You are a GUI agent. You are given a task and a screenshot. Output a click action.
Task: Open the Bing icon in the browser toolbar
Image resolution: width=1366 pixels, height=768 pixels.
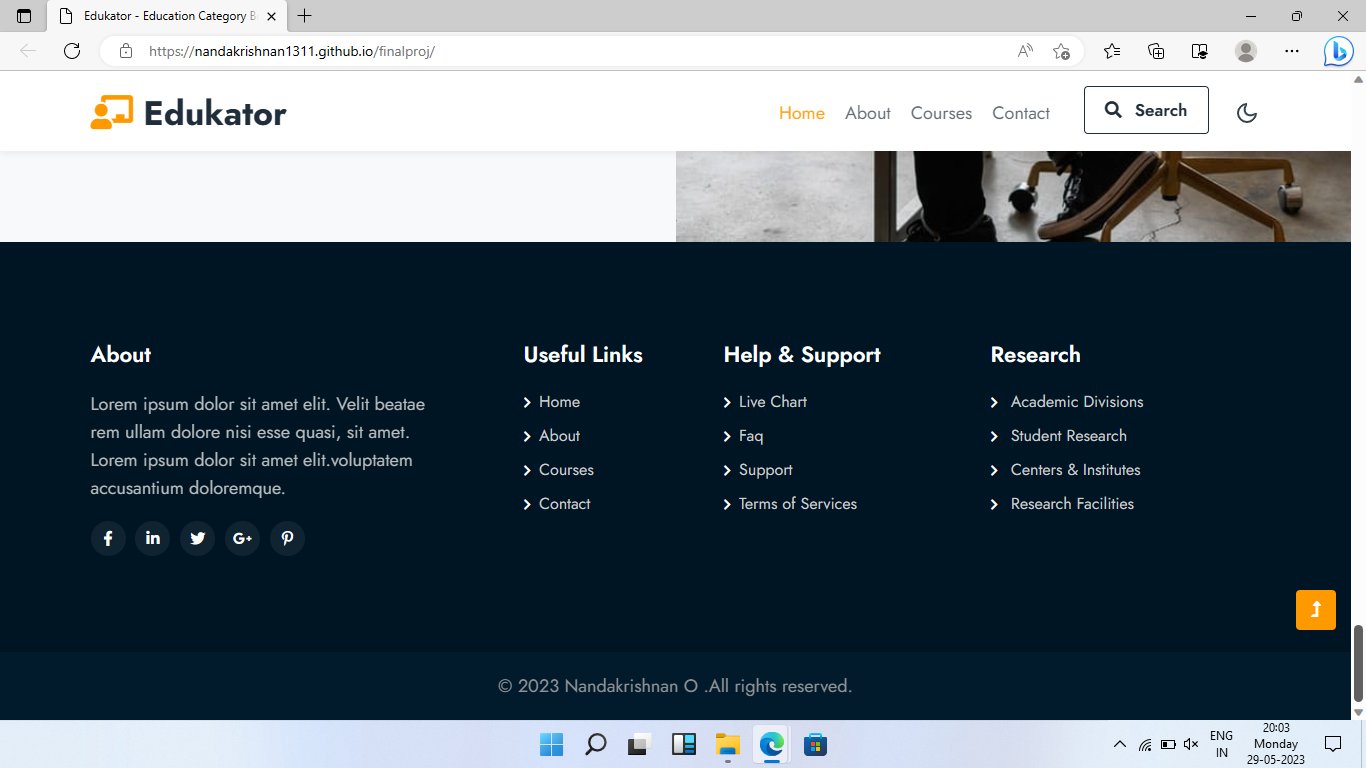point(1338,51)
